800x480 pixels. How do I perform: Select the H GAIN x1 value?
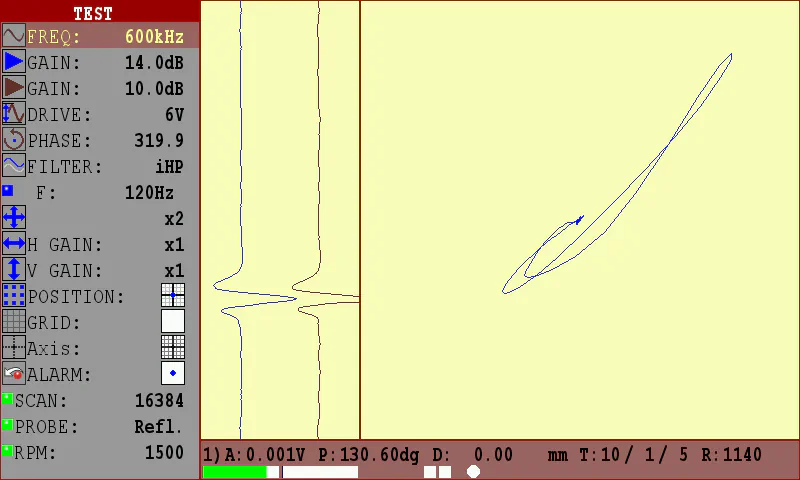[x=174, y=245]
